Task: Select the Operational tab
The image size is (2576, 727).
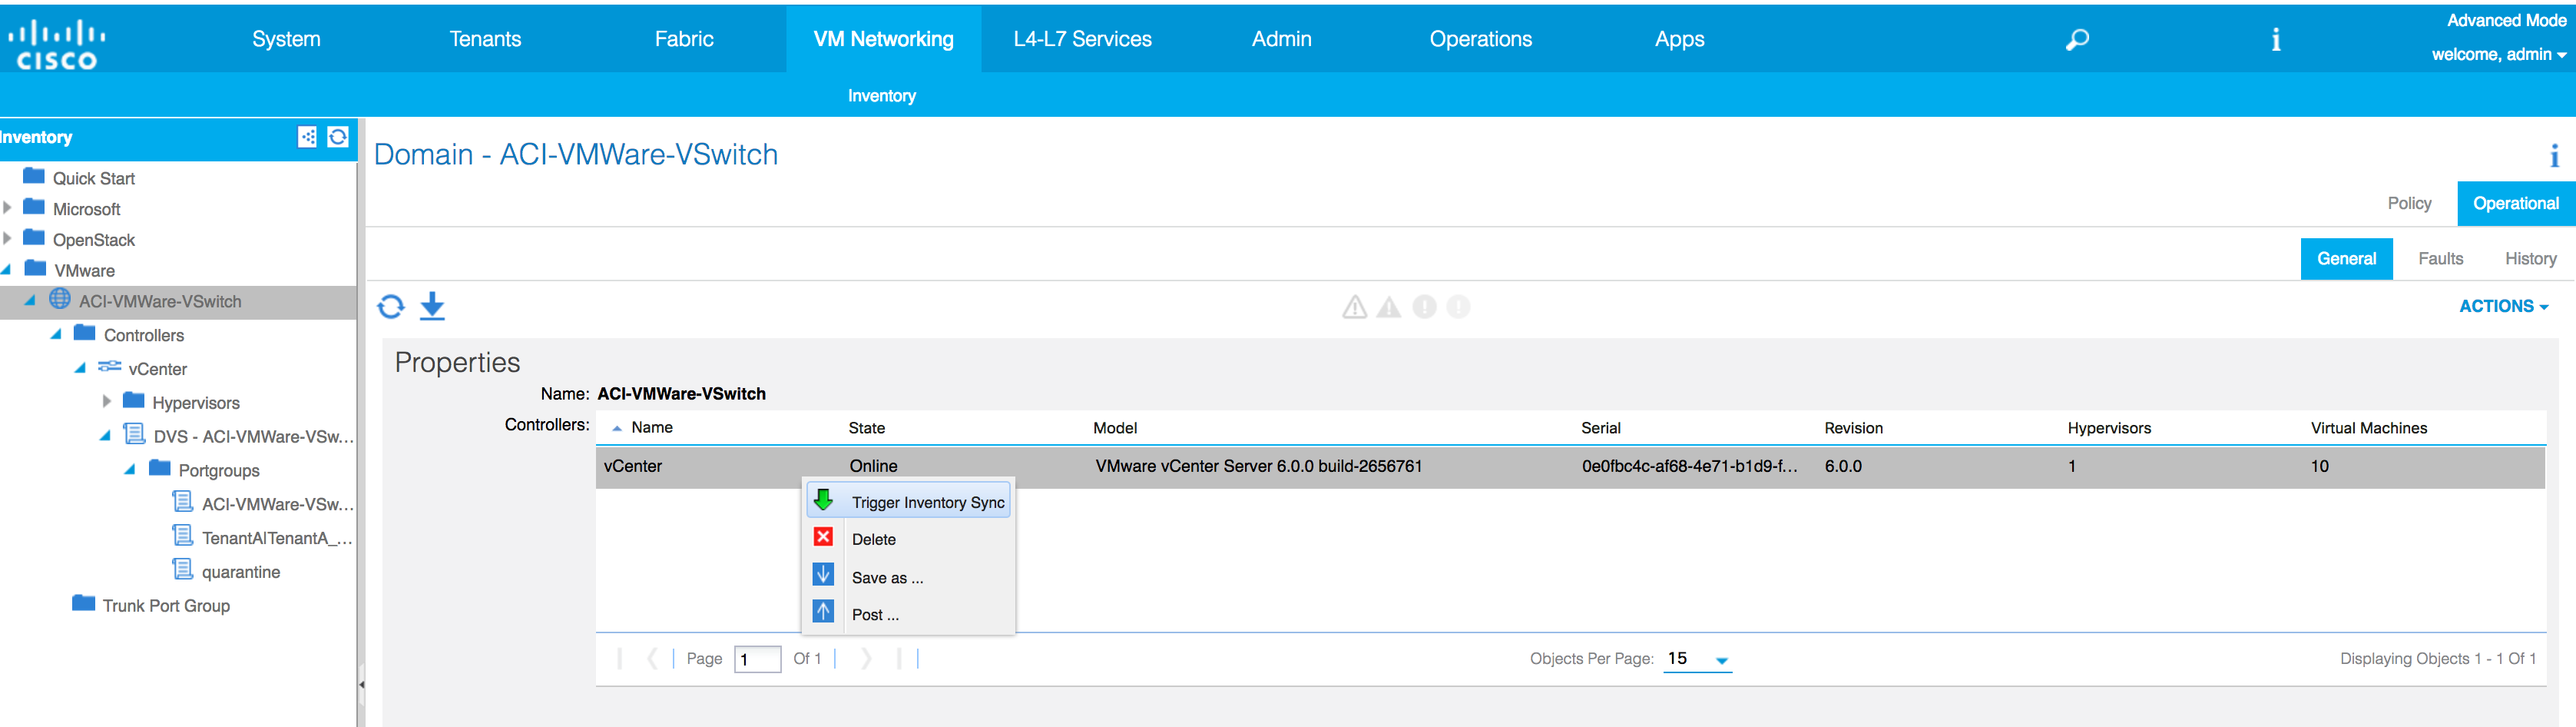Action: click(x=2516, y=203)
